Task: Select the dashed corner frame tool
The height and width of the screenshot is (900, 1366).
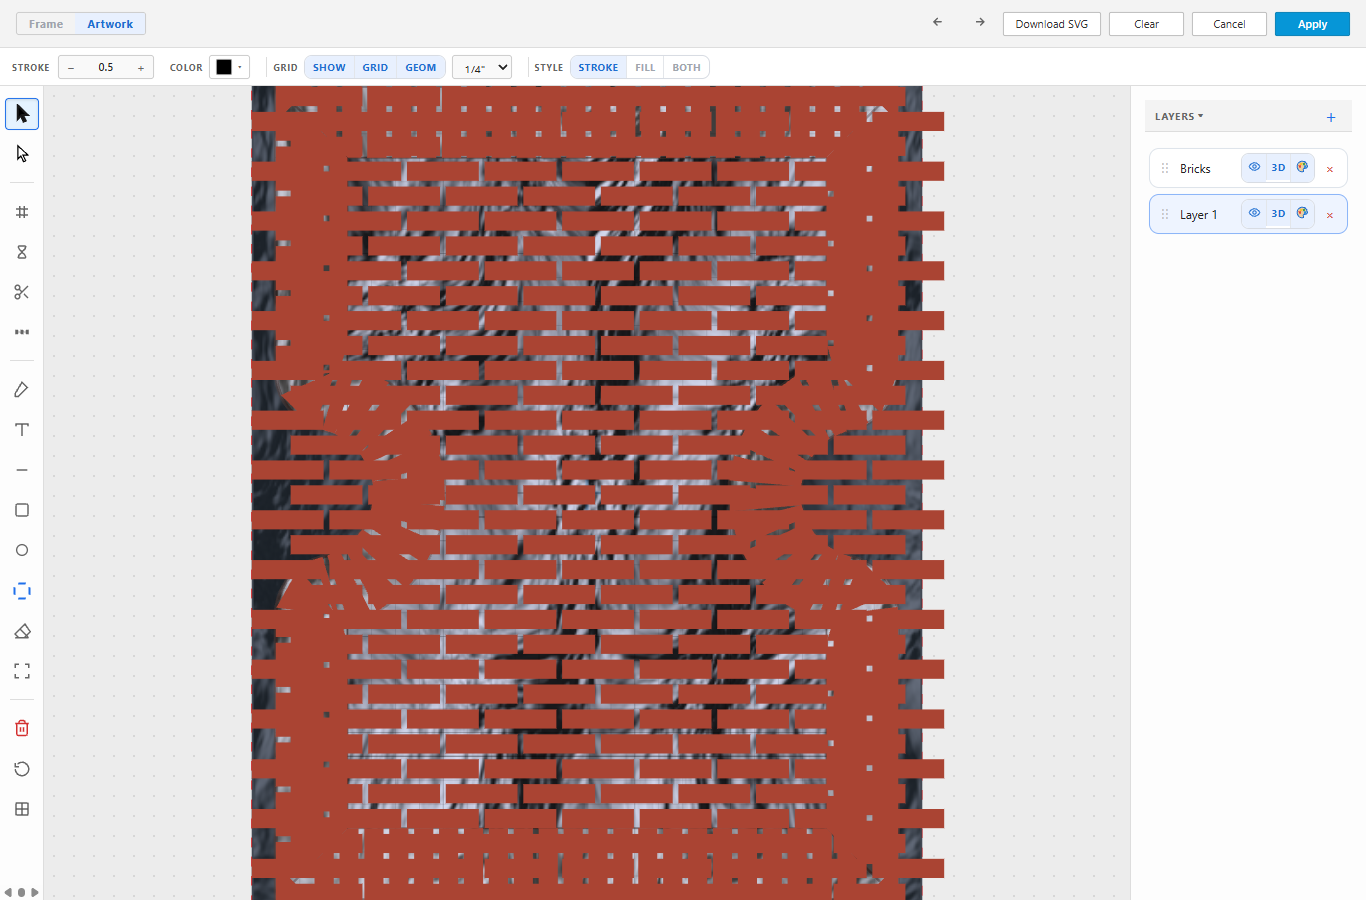Action: click(22, 671)
